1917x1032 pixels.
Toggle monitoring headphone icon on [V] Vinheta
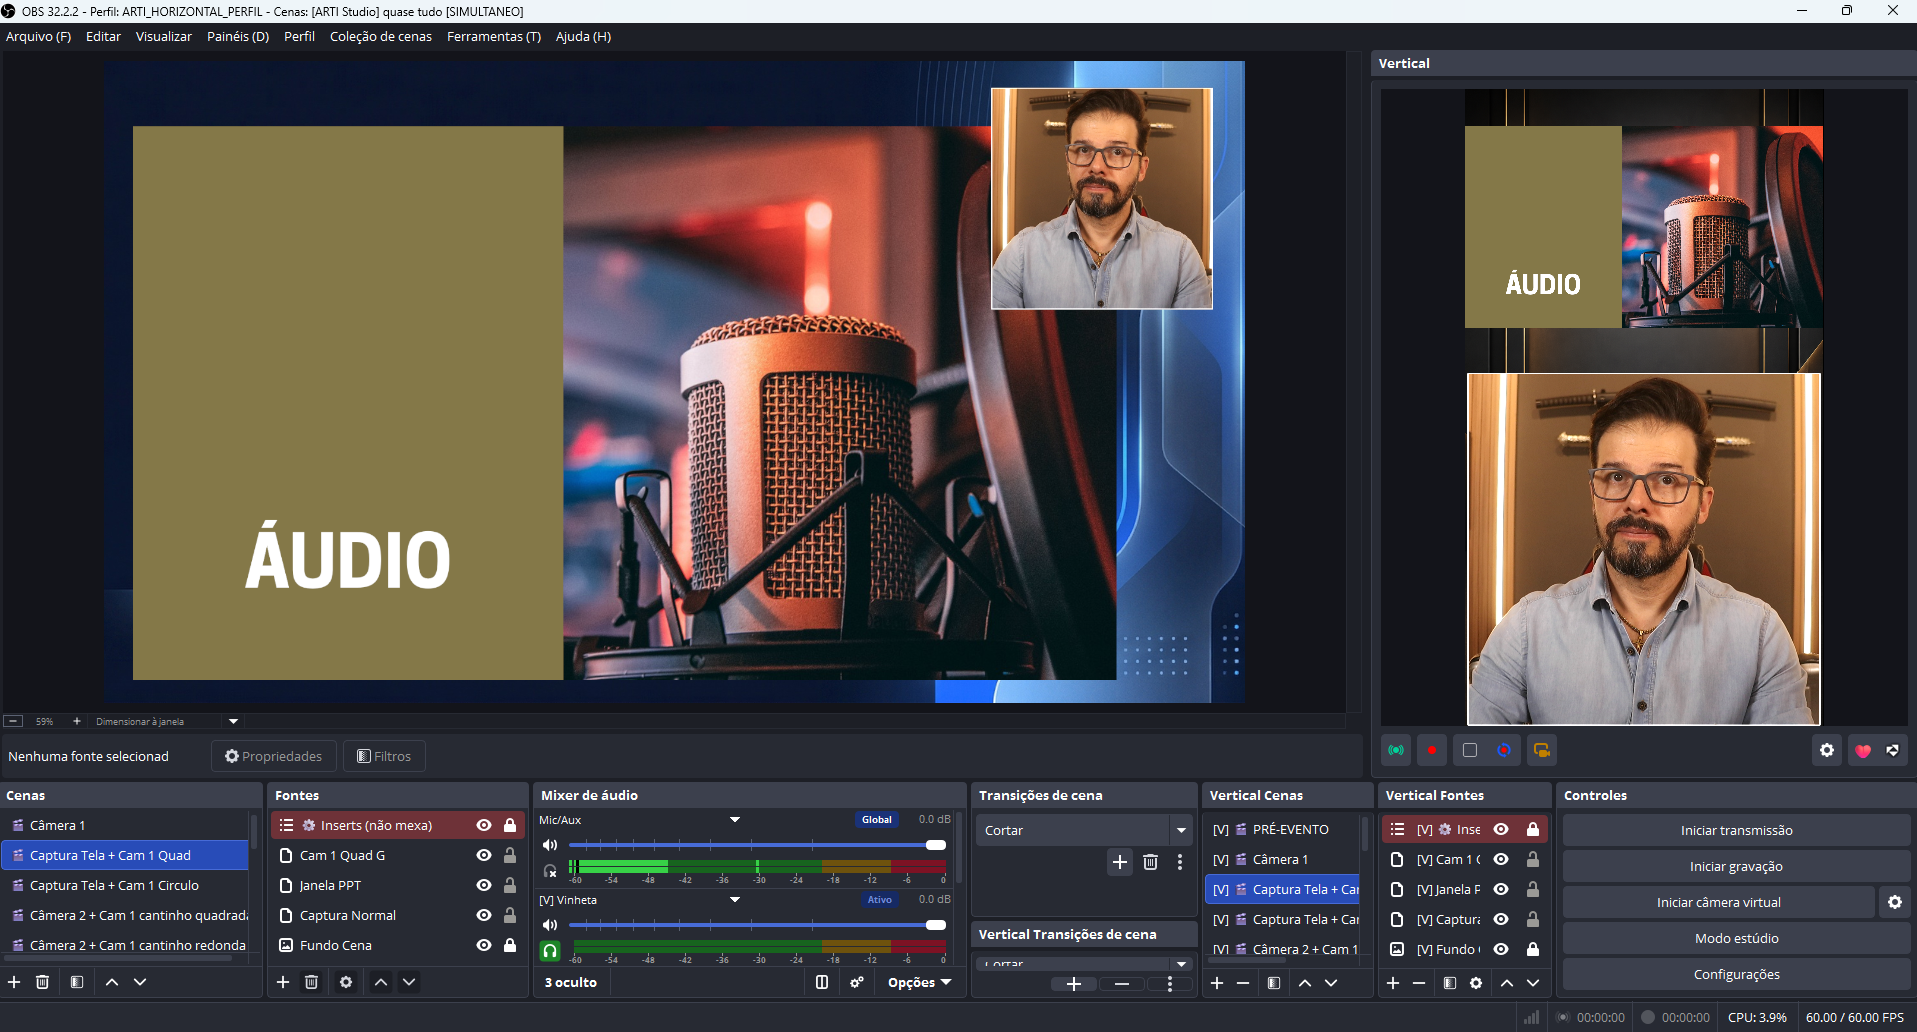click(550, 951)
